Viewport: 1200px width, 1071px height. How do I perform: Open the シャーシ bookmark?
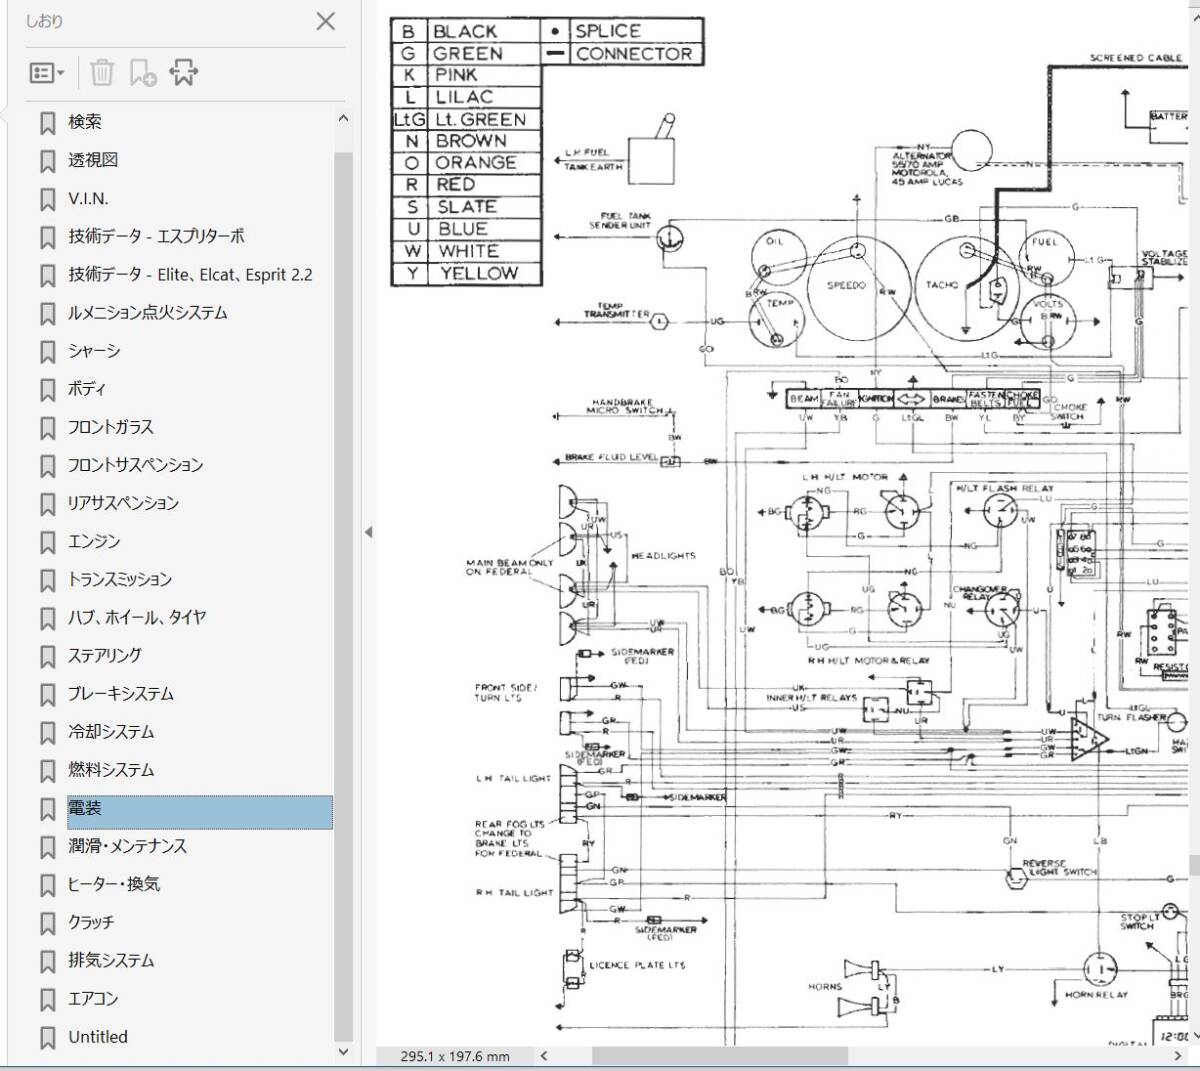point(94,350)
